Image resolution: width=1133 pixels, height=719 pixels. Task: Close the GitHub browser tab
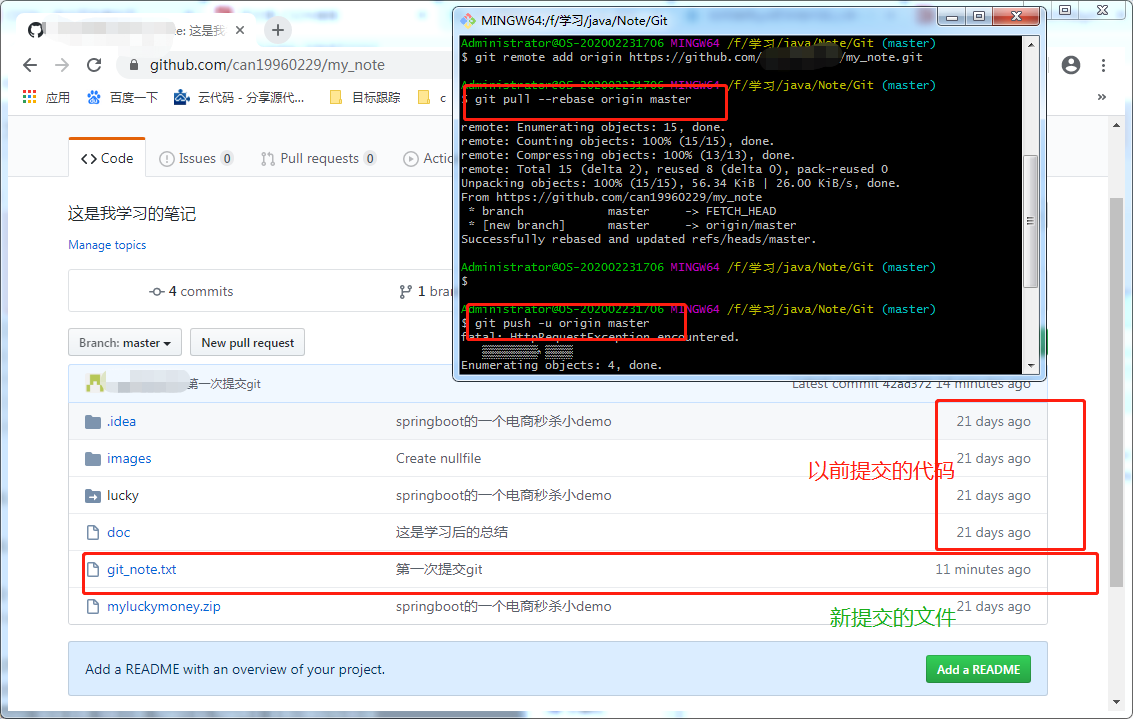point(240,30)
